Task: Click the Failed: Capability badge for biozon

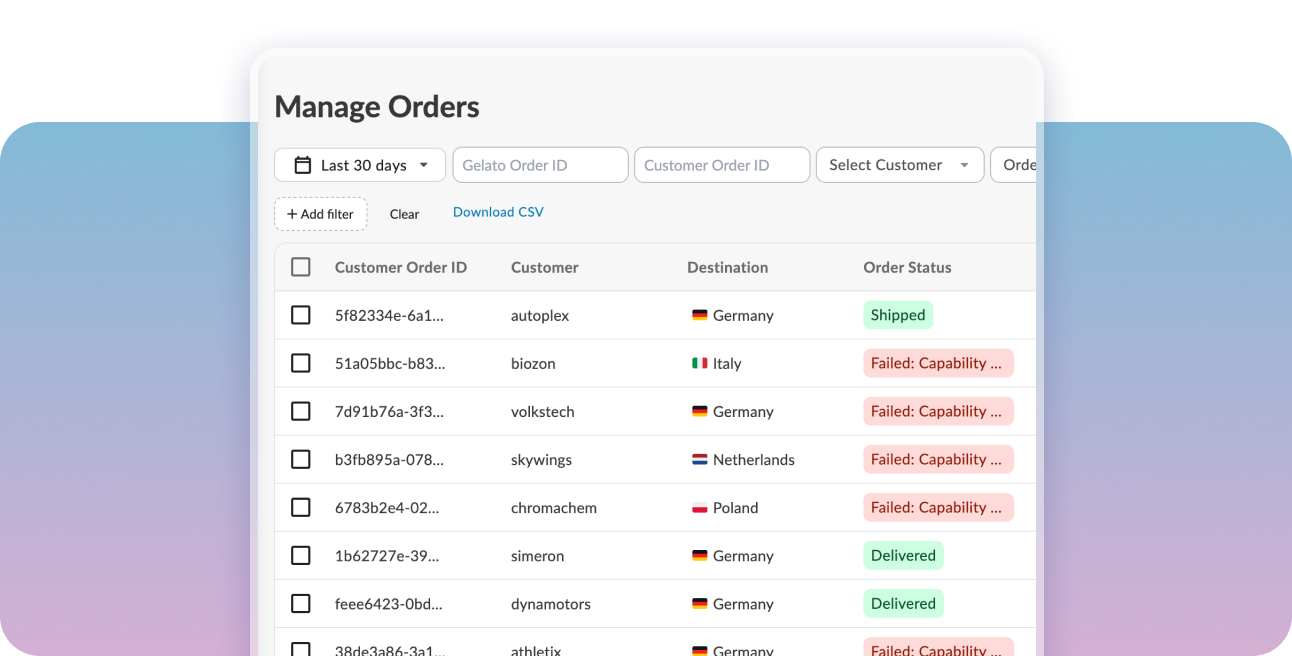Action: [x=938, y=363]
